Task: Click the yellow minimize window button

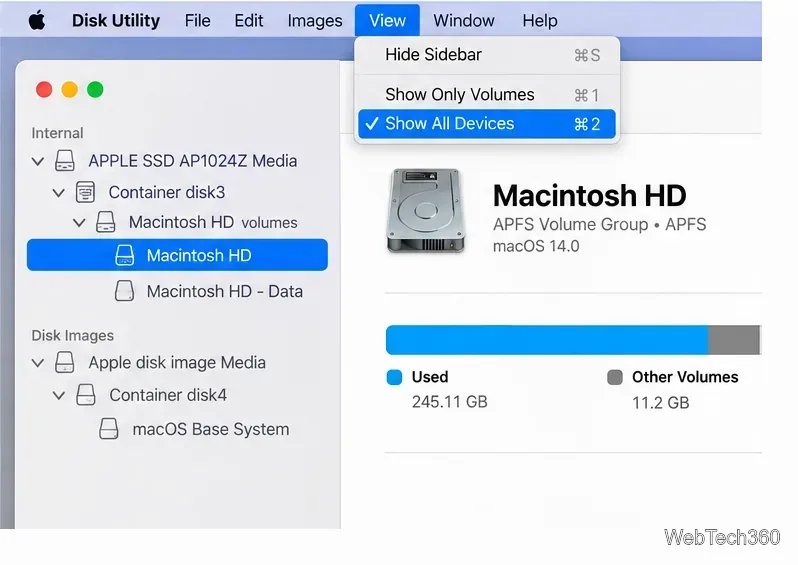Action: pyautogui.click(x=70, y=90)
